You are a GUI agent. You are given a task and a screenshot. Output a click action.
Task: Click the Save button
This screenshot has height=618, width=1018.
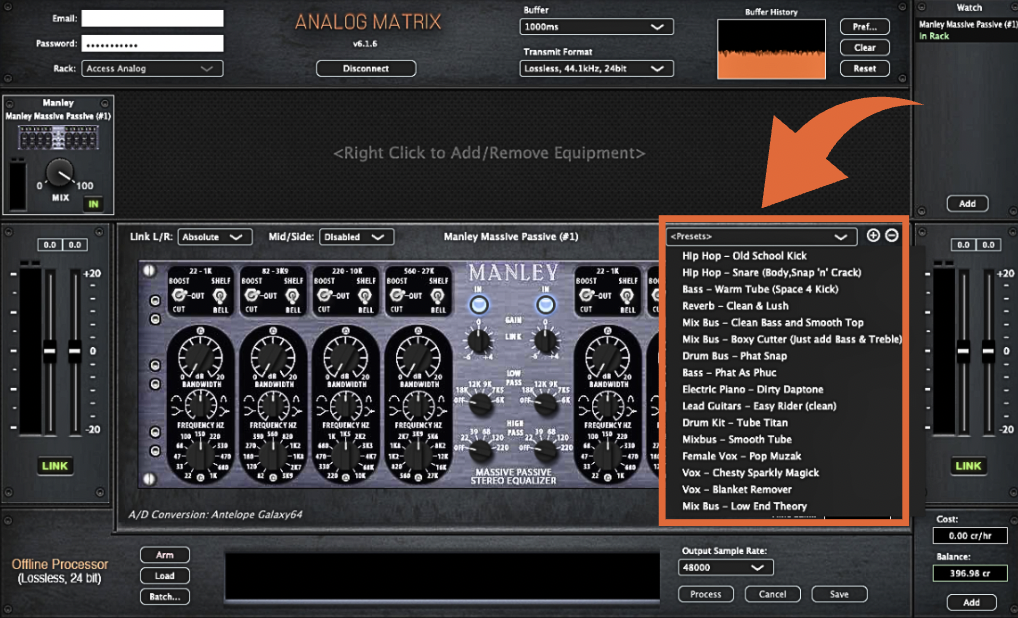[x=839, y=594]
